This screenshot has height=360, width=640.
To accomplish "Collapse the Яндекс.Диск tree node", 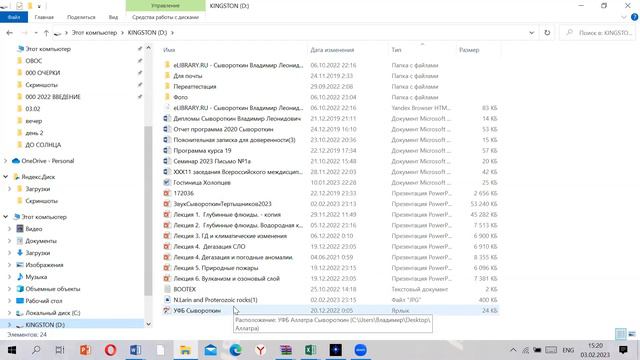I will [6, 177].
